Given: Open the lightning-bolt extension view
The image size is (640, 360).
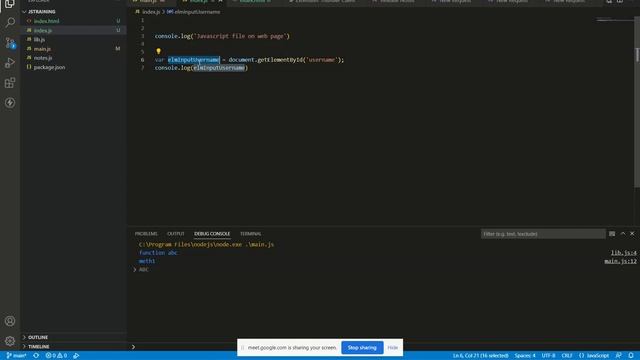Looking at the screenshot, I should click(x=10, y=103).
